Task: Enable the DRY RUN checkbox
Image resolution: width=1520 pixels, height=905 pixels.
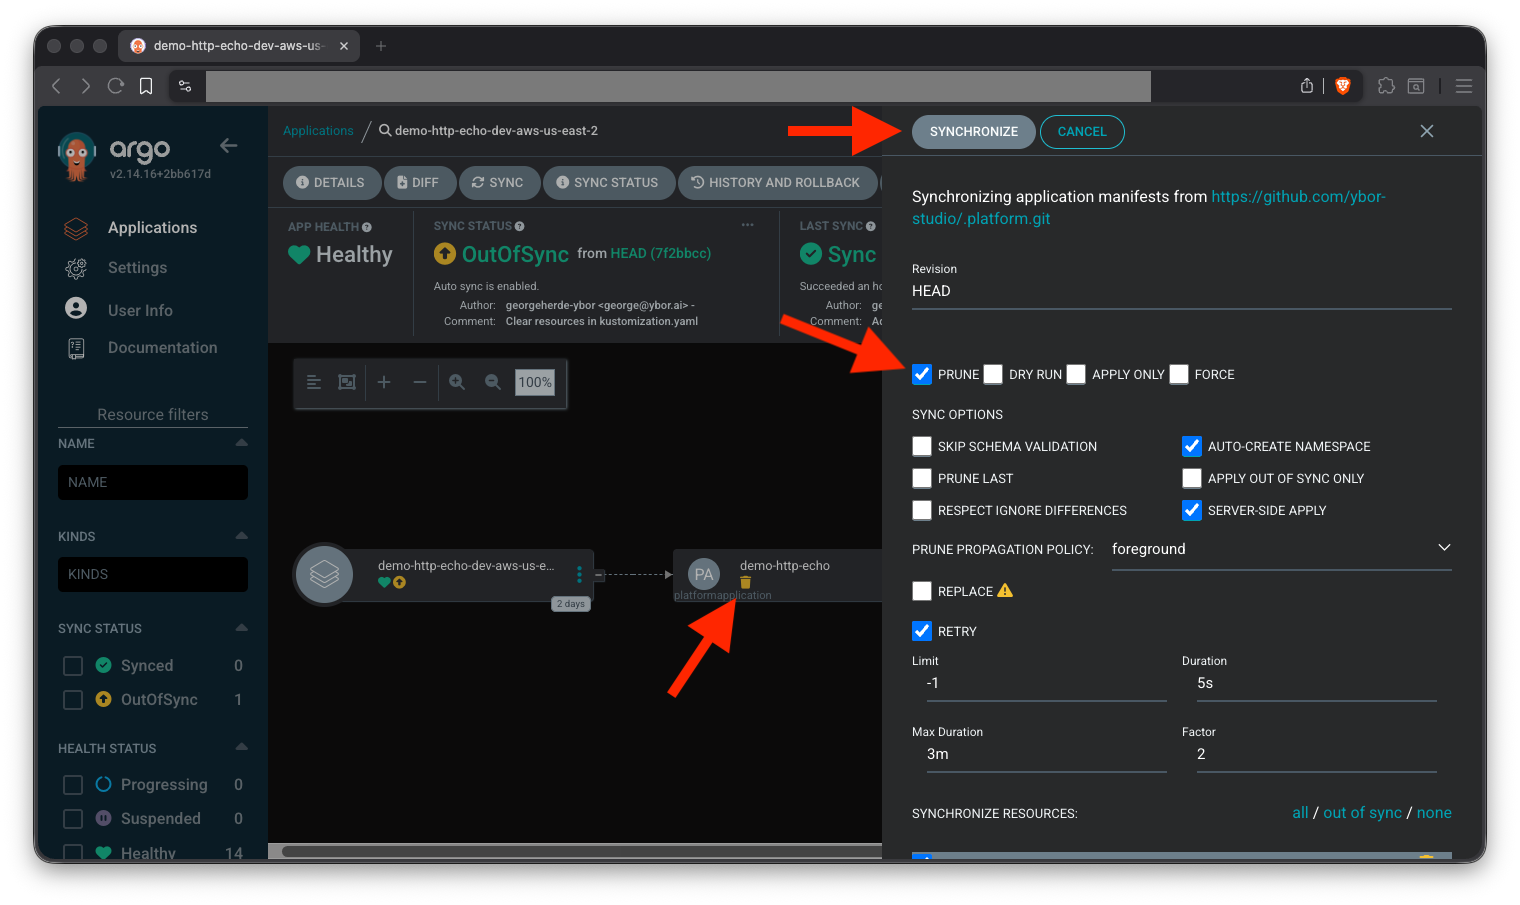Action: point(993,374)
